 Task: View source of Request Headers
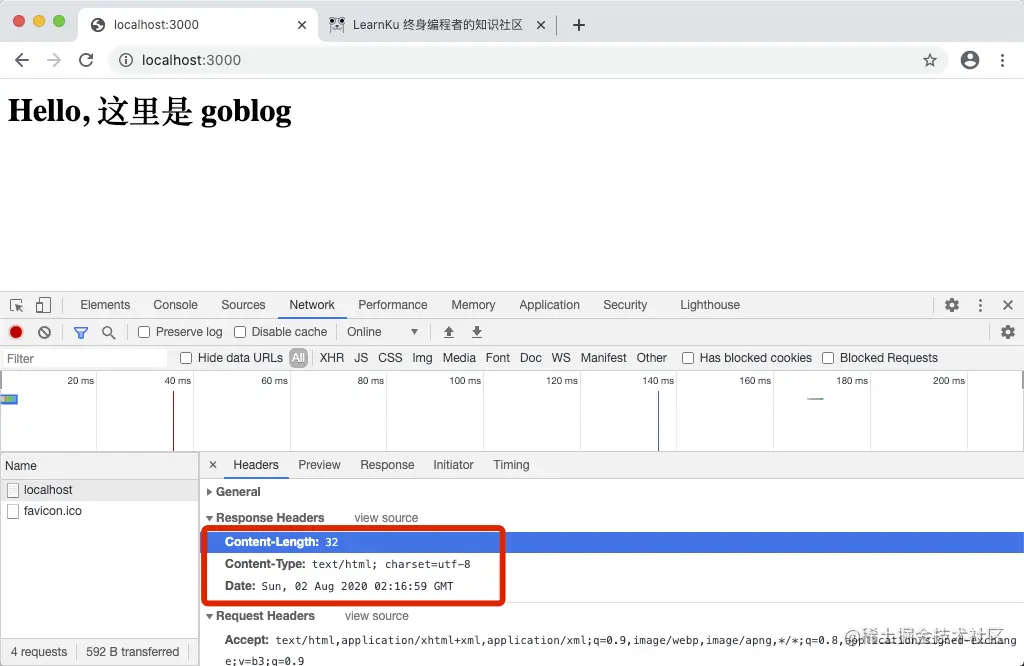point(377,616)
